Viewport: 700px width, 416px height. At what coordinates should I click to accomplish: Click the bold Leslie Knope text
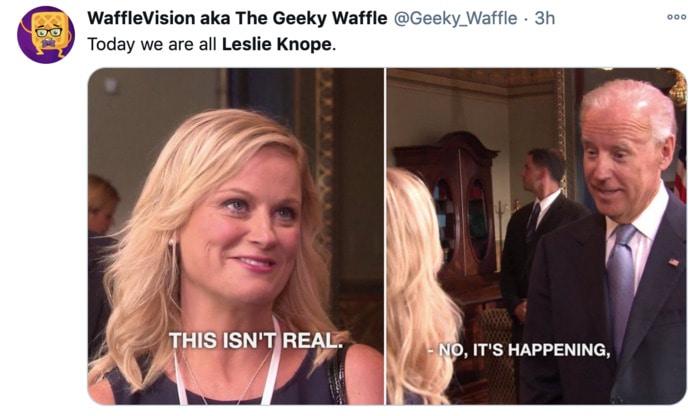277,45
